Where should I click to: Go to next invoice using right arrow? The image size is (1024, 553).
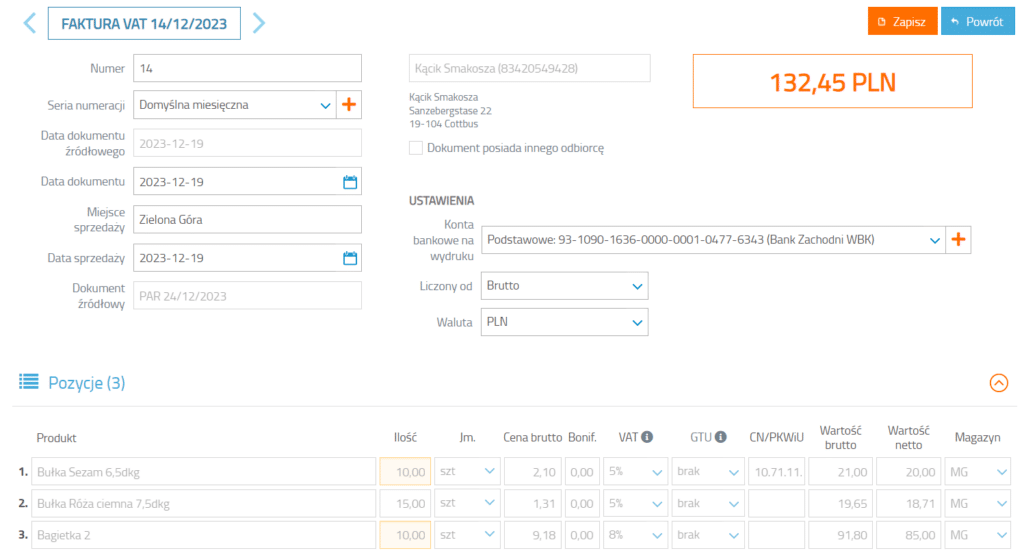[x=259, y=22]
